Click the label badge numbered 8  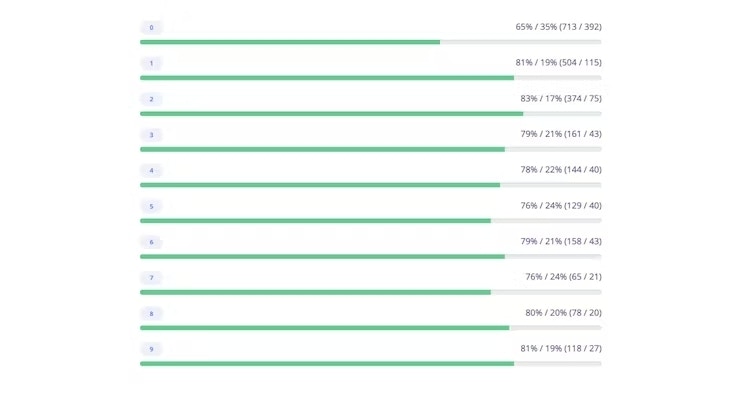coord(151,314)
